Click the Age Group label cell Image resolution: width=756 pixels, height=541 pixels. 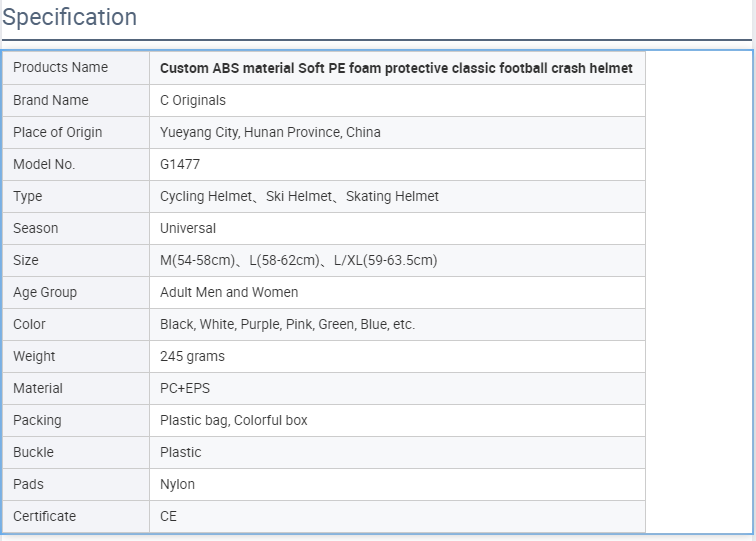point(76,292)
